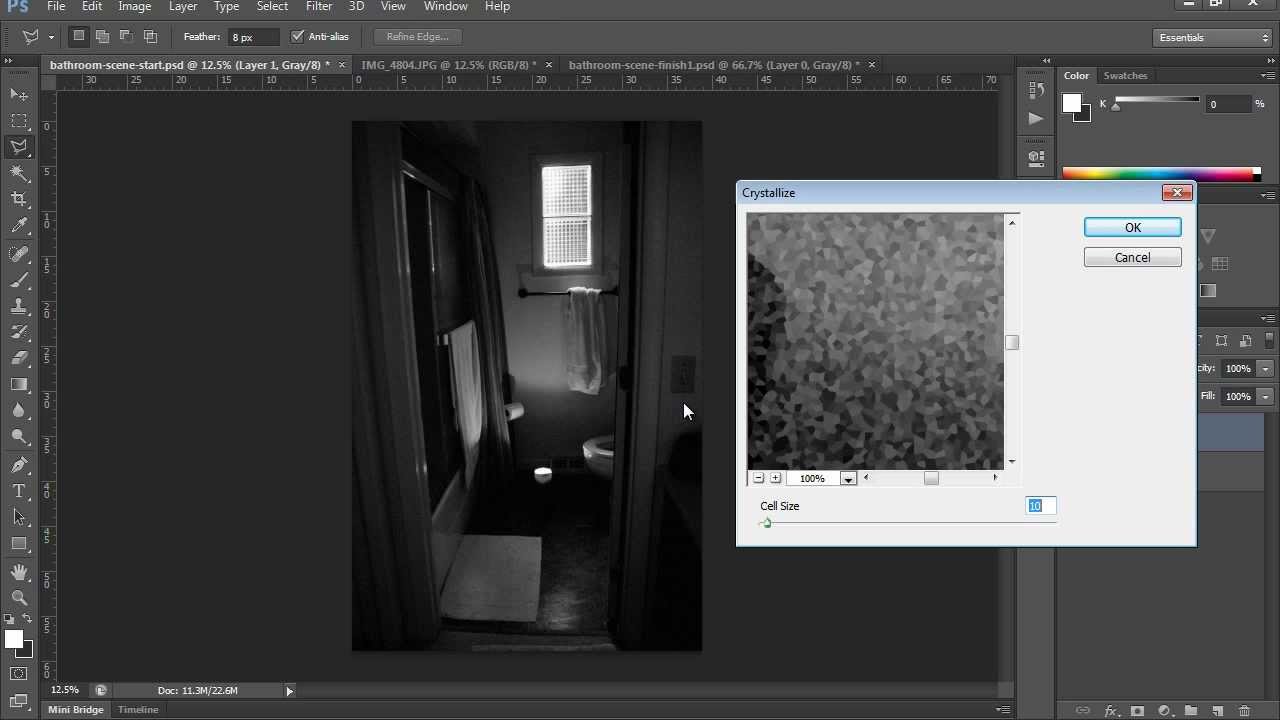This screenshot has height=720, width=1280.
Task: Select New selection mode option
Action: [79, 37]
